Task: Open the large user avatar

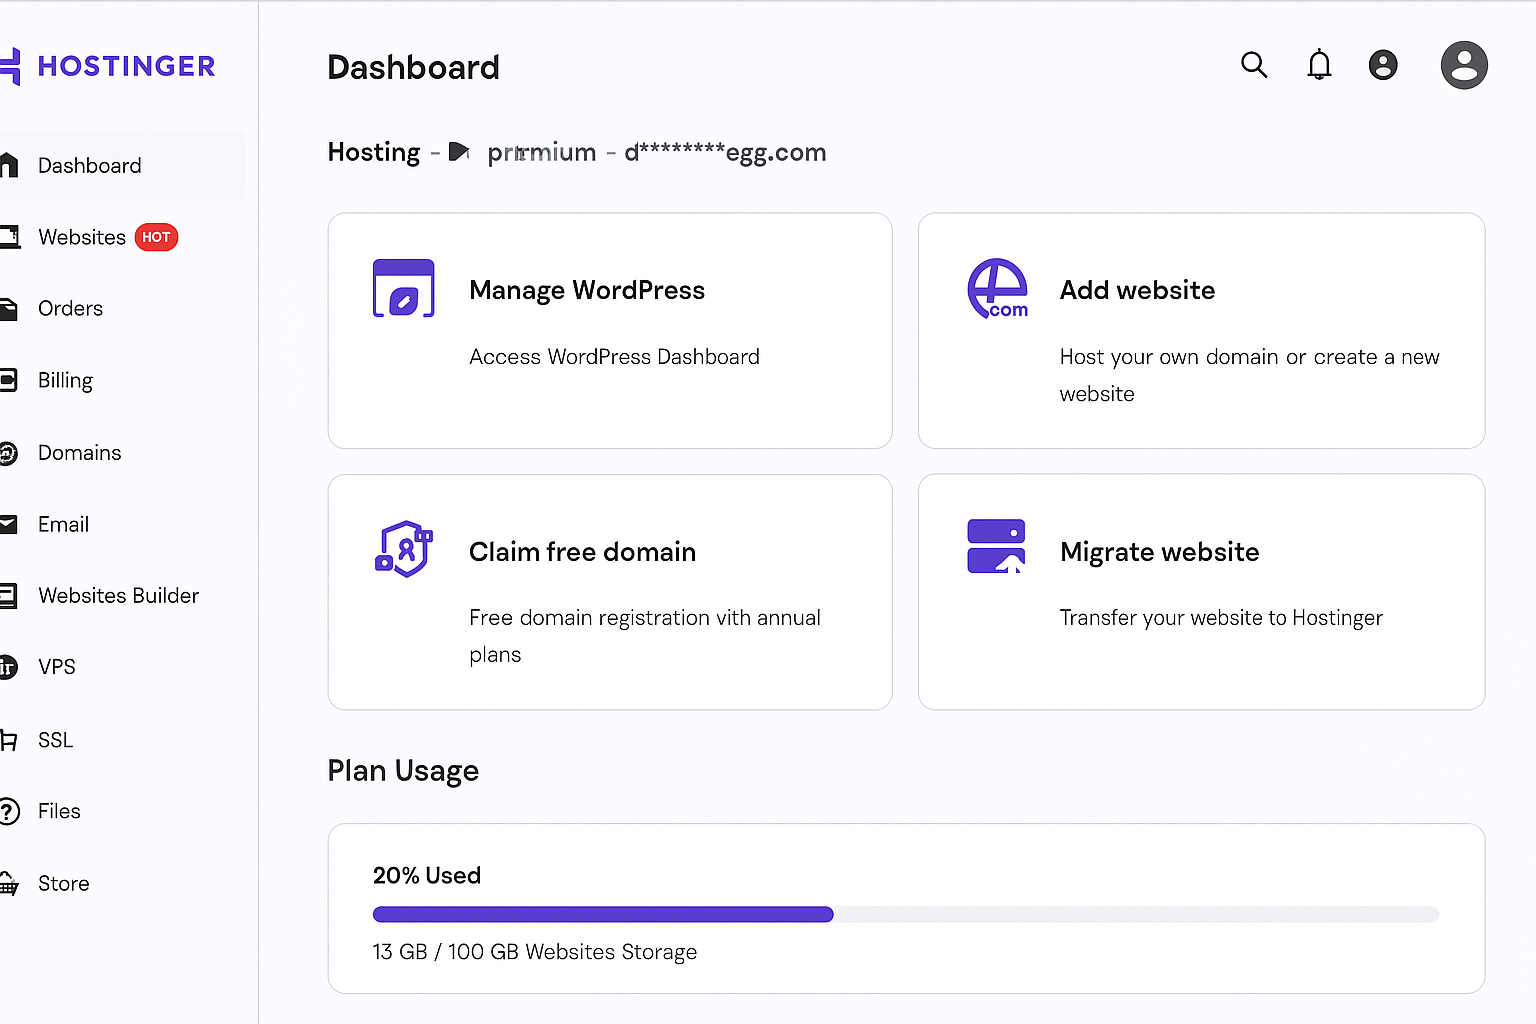Action: click(x=1464, y=65)
